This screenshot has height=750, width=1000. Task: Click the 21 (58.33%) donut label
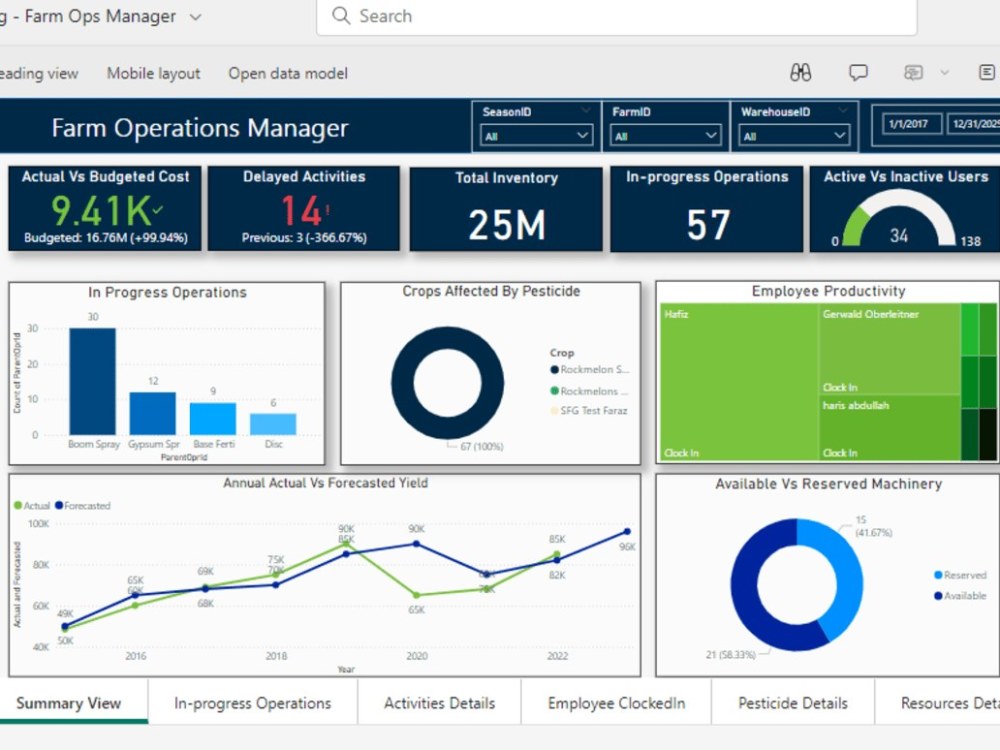pyautogui.click(x=730, y=654)
